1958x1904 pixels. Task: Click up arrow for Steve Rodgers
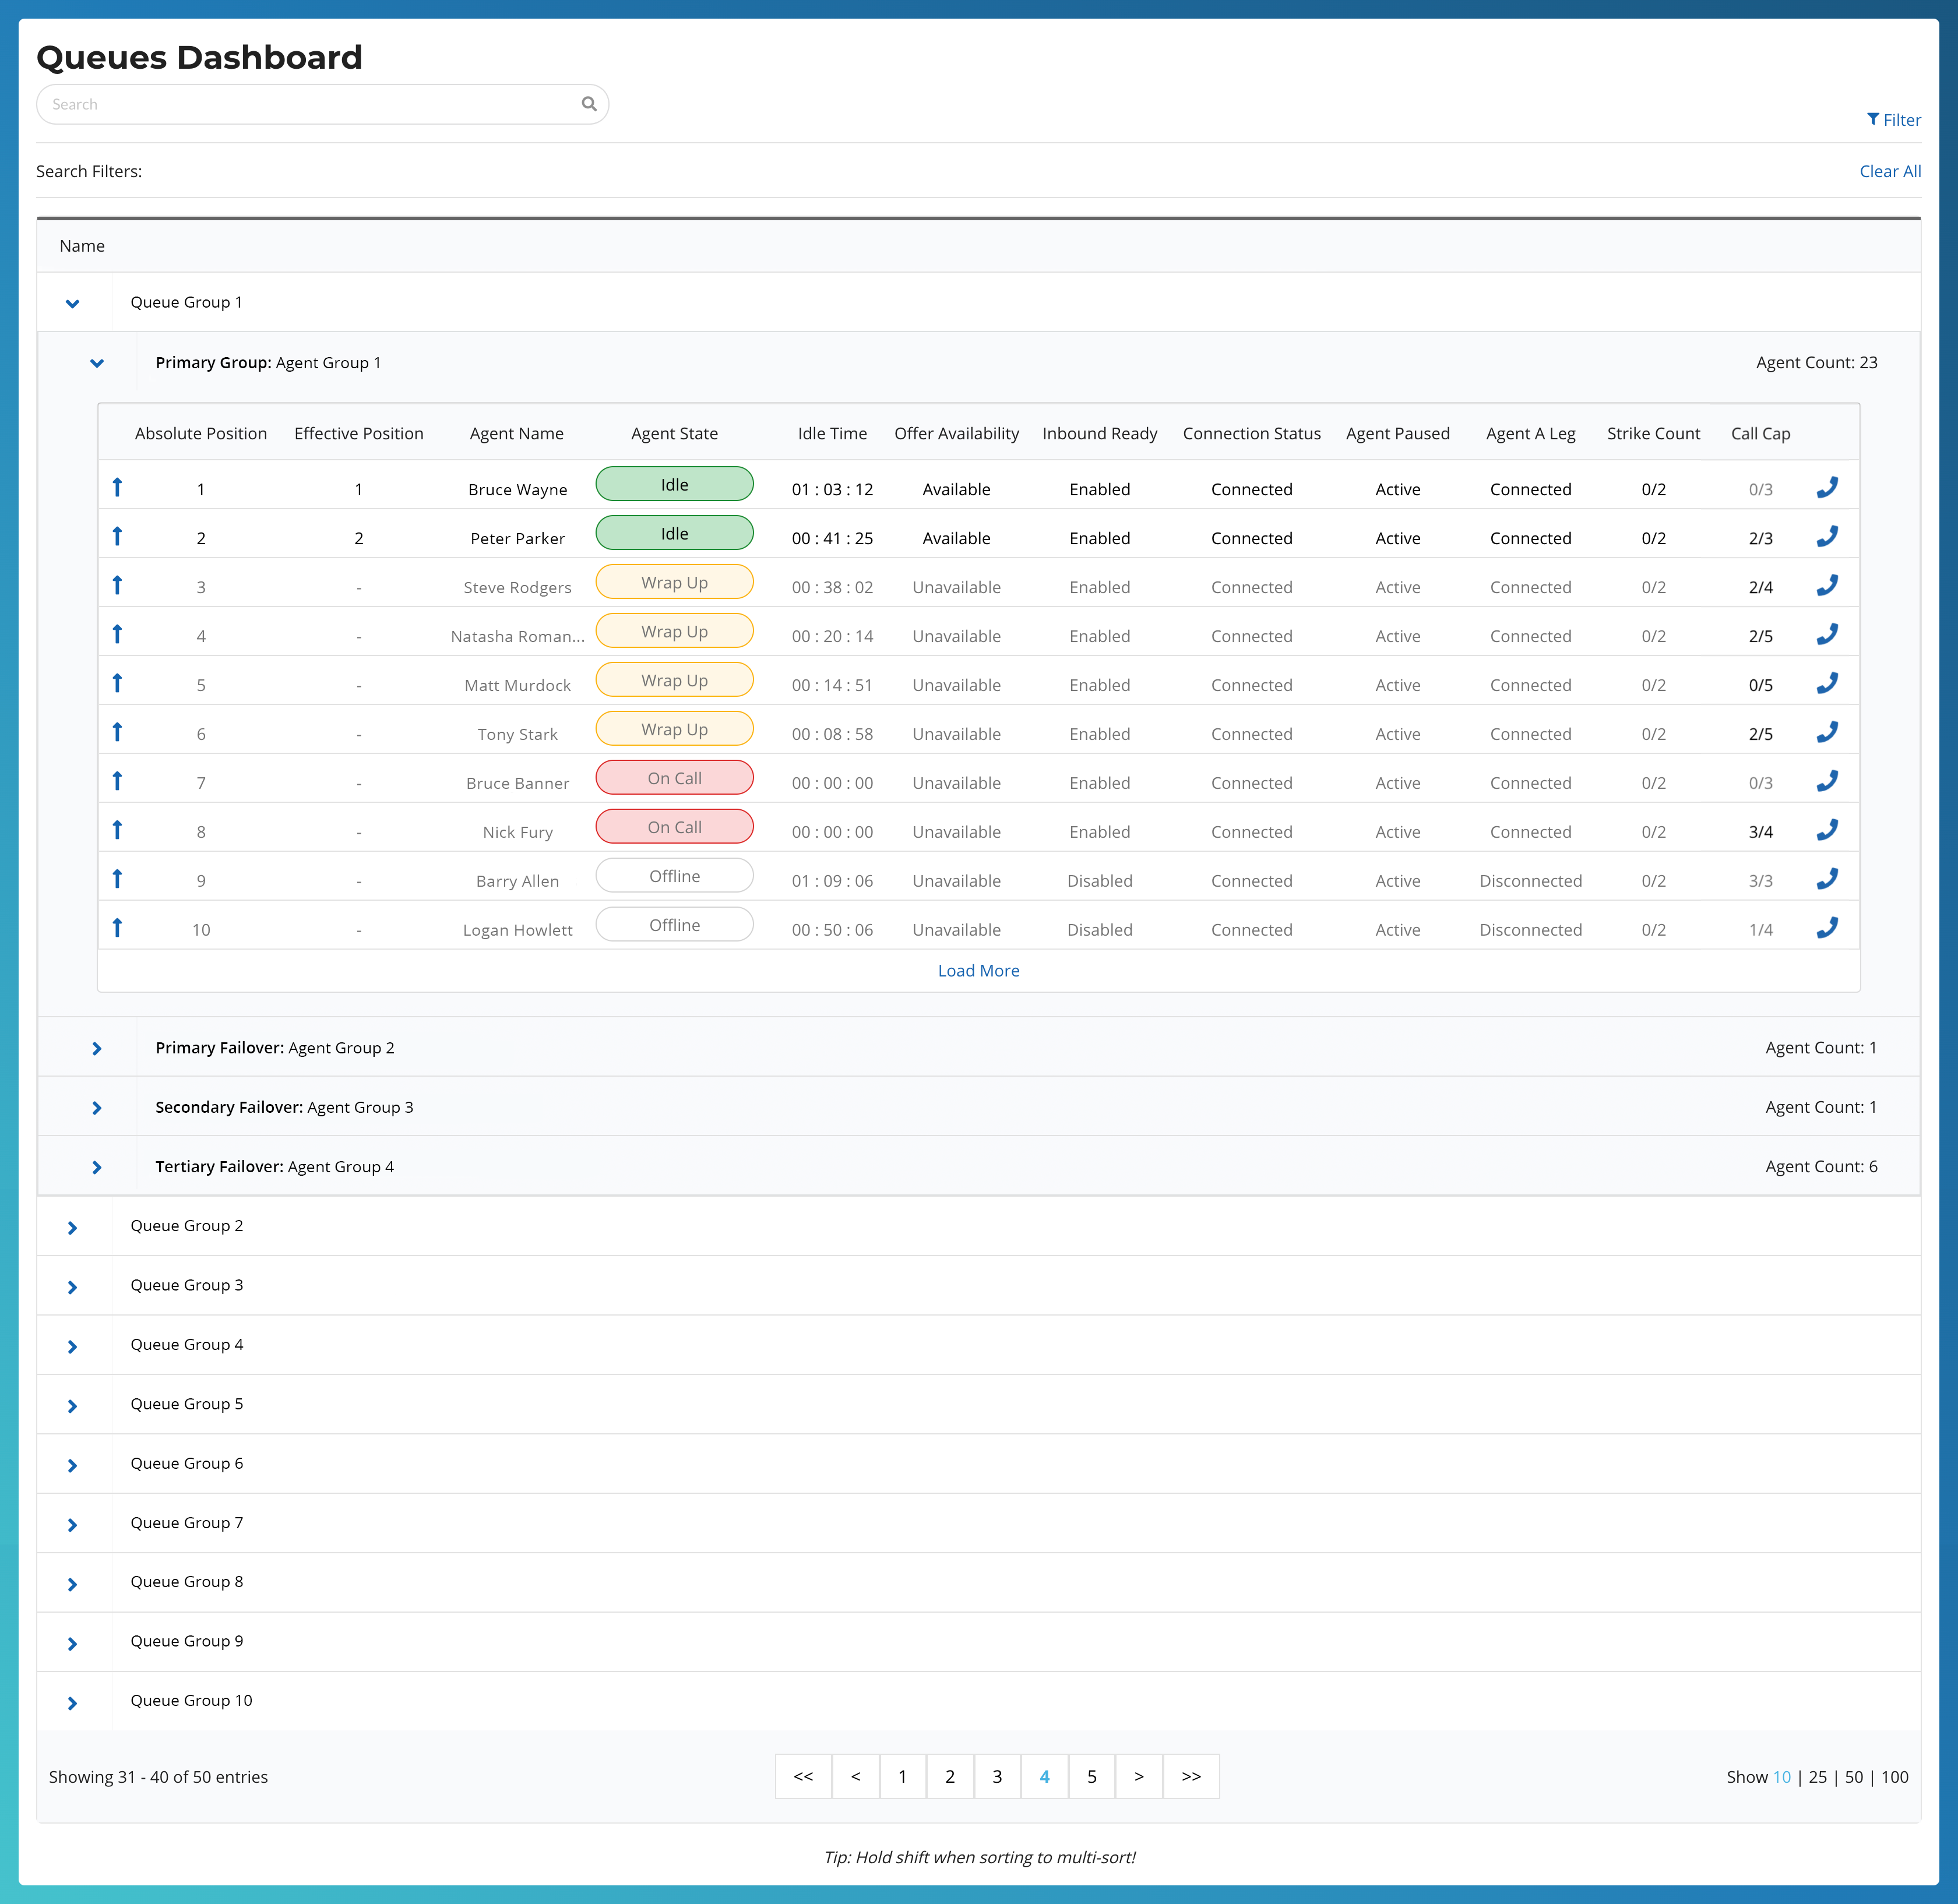[x=117, y=585]
